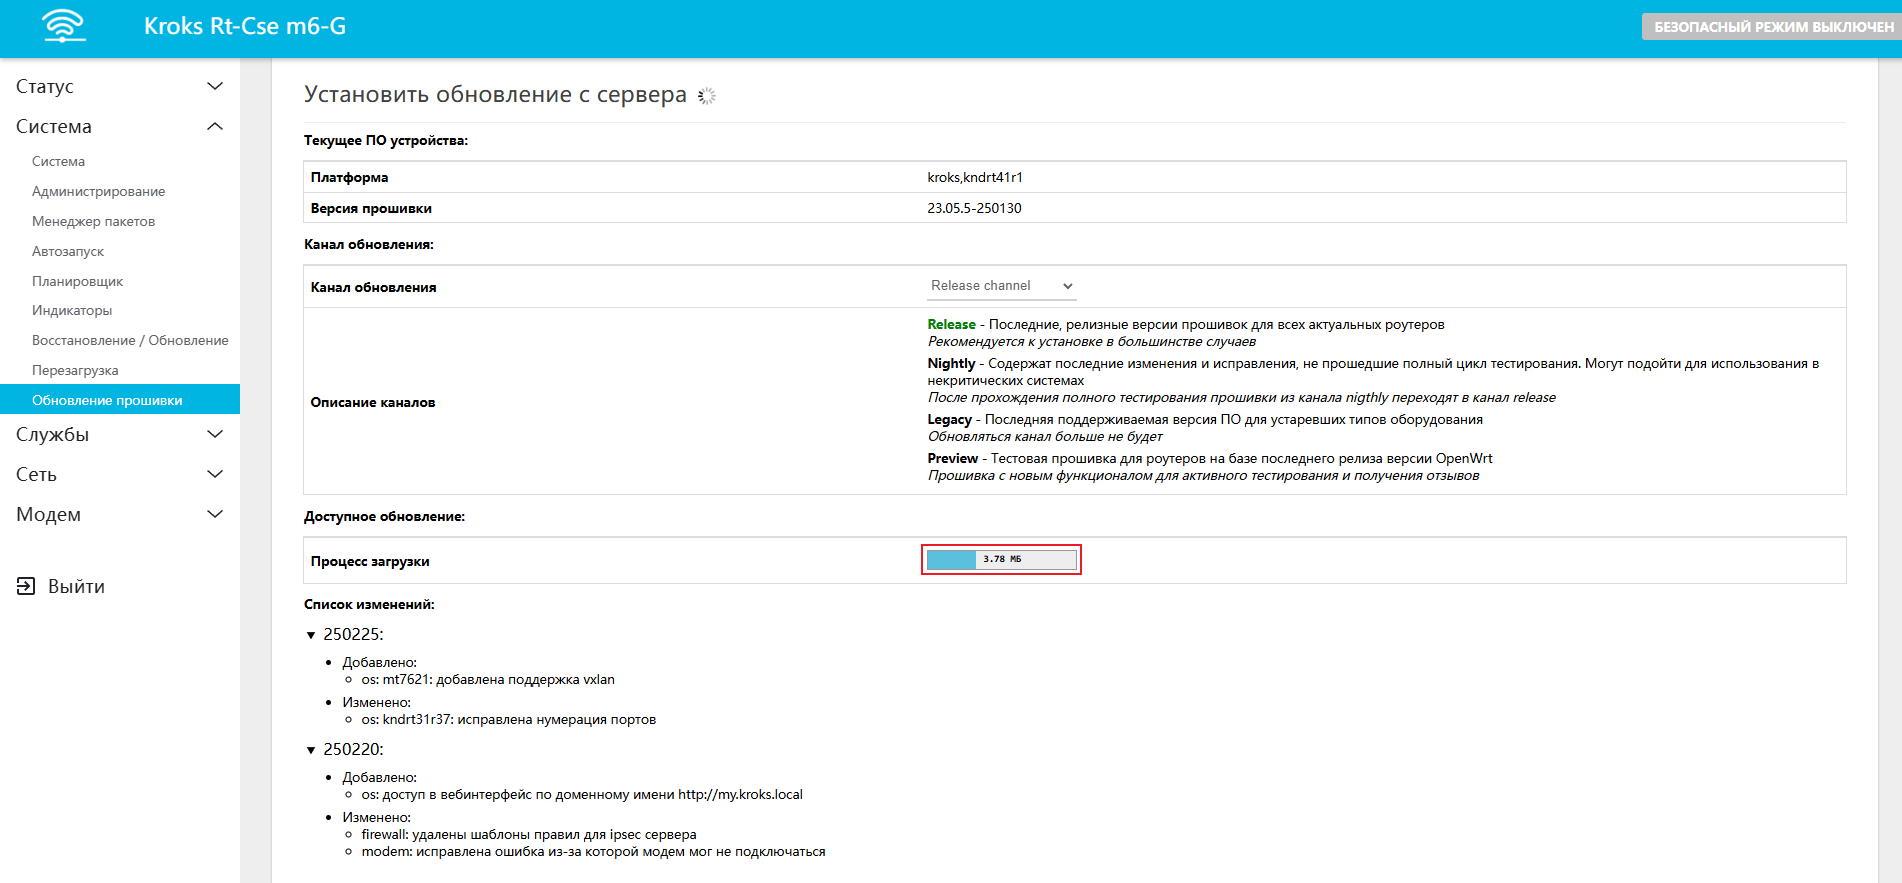Screen dimensions: 1902x883
Task: Click the logout icon beside Выйти
Action: click(26, 586)
